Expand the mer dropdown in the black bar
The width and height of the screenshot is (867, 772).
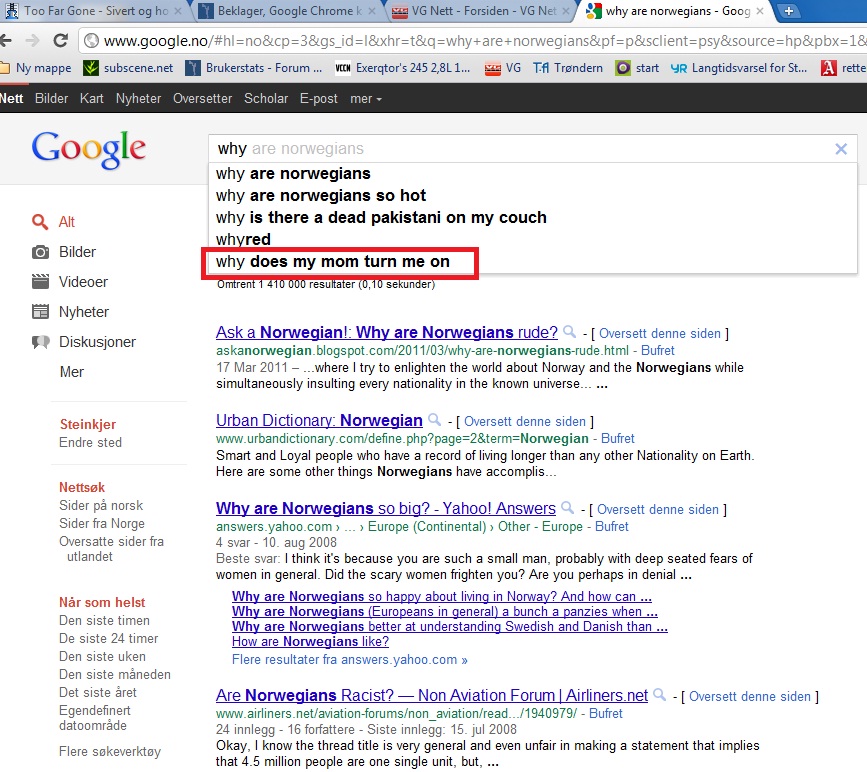pyautogui.click(x=365, y=99)
